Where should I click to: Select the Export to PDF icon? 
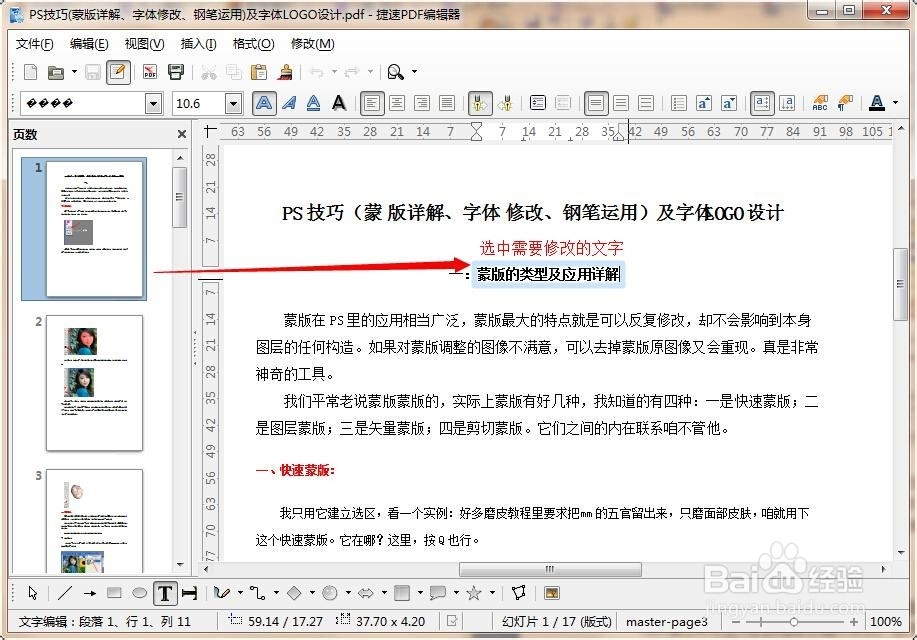(x=148, y=72)
